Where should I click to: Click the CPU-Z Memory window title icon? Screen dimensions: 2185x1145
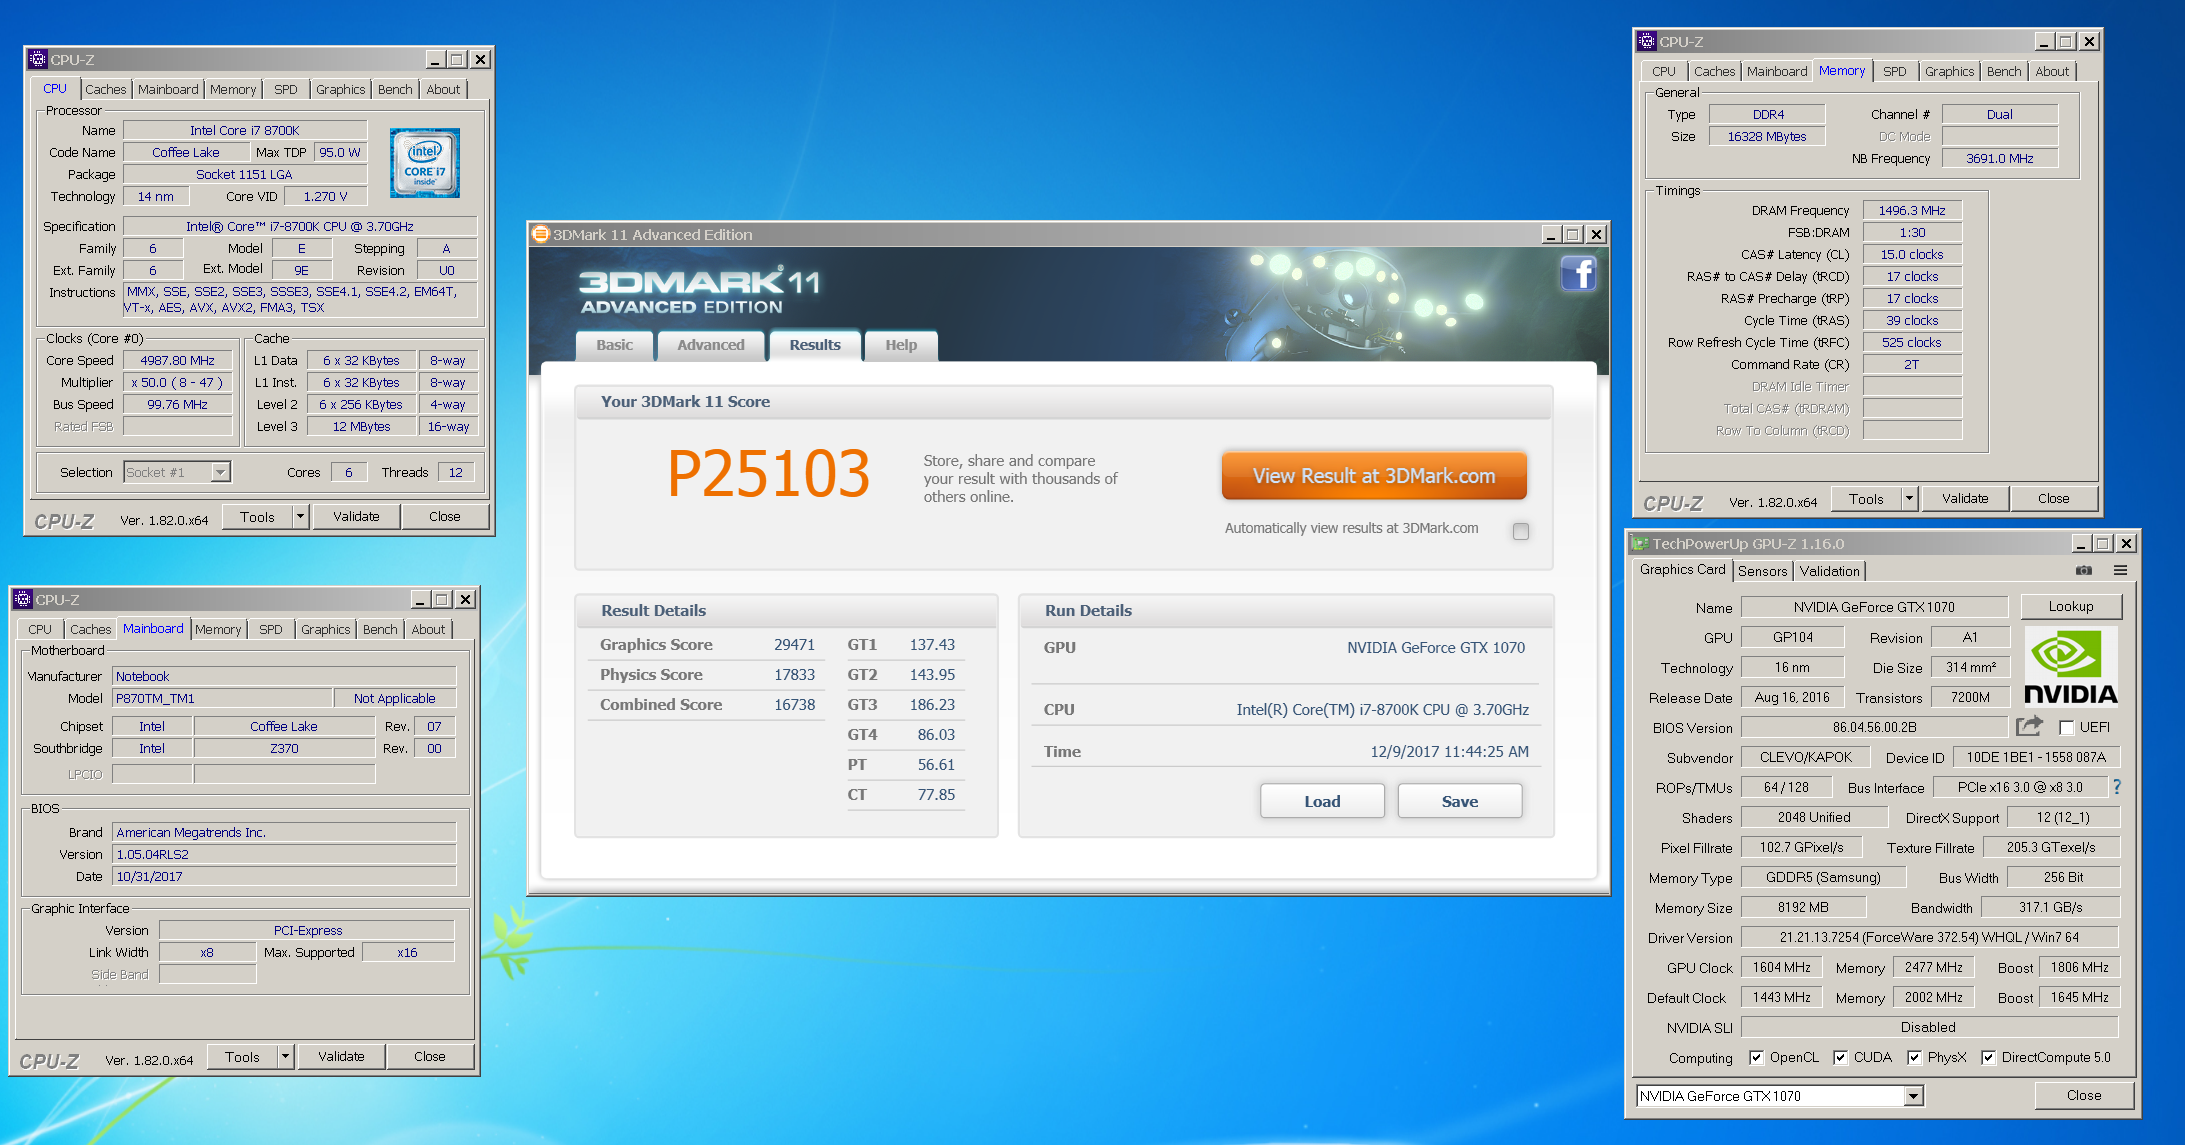click(1647, 41)
